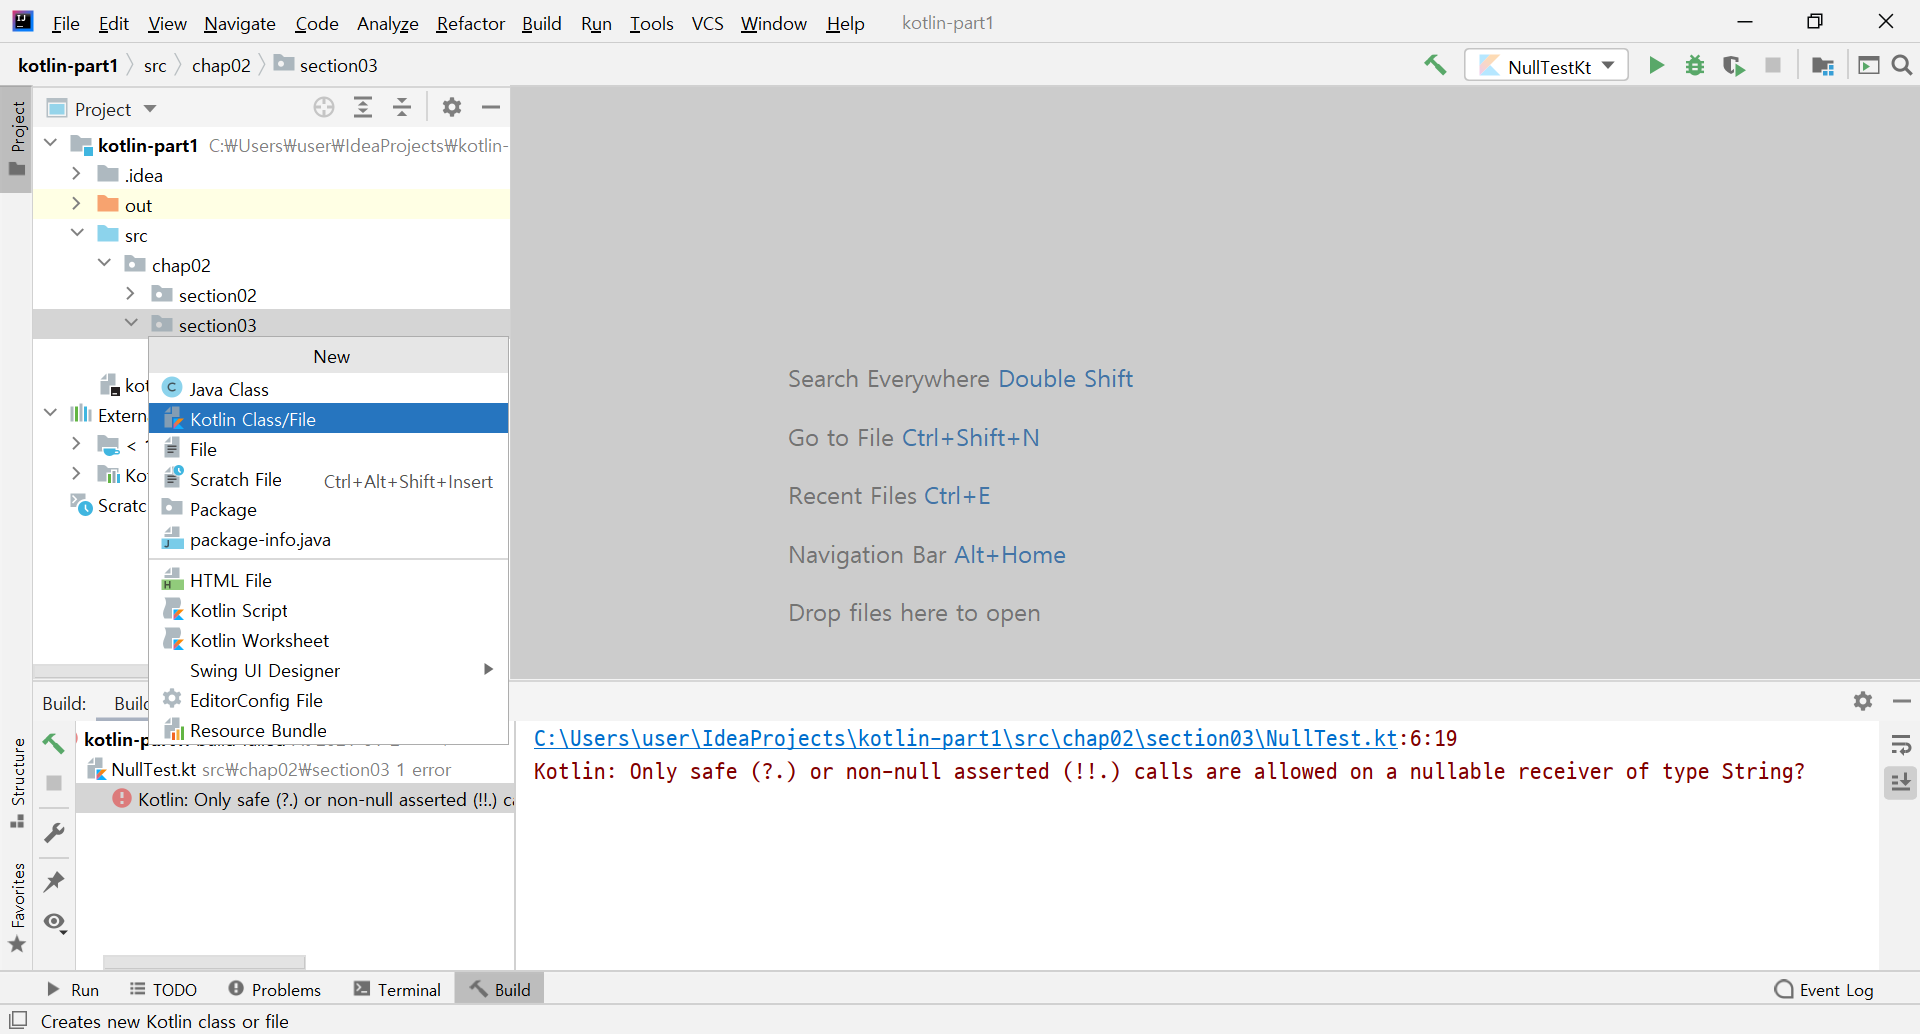Toggle the pin tab icon in Build panel
This screenshot has height=1034, width=1920.
pyautogui.click(x=54, y=881)
